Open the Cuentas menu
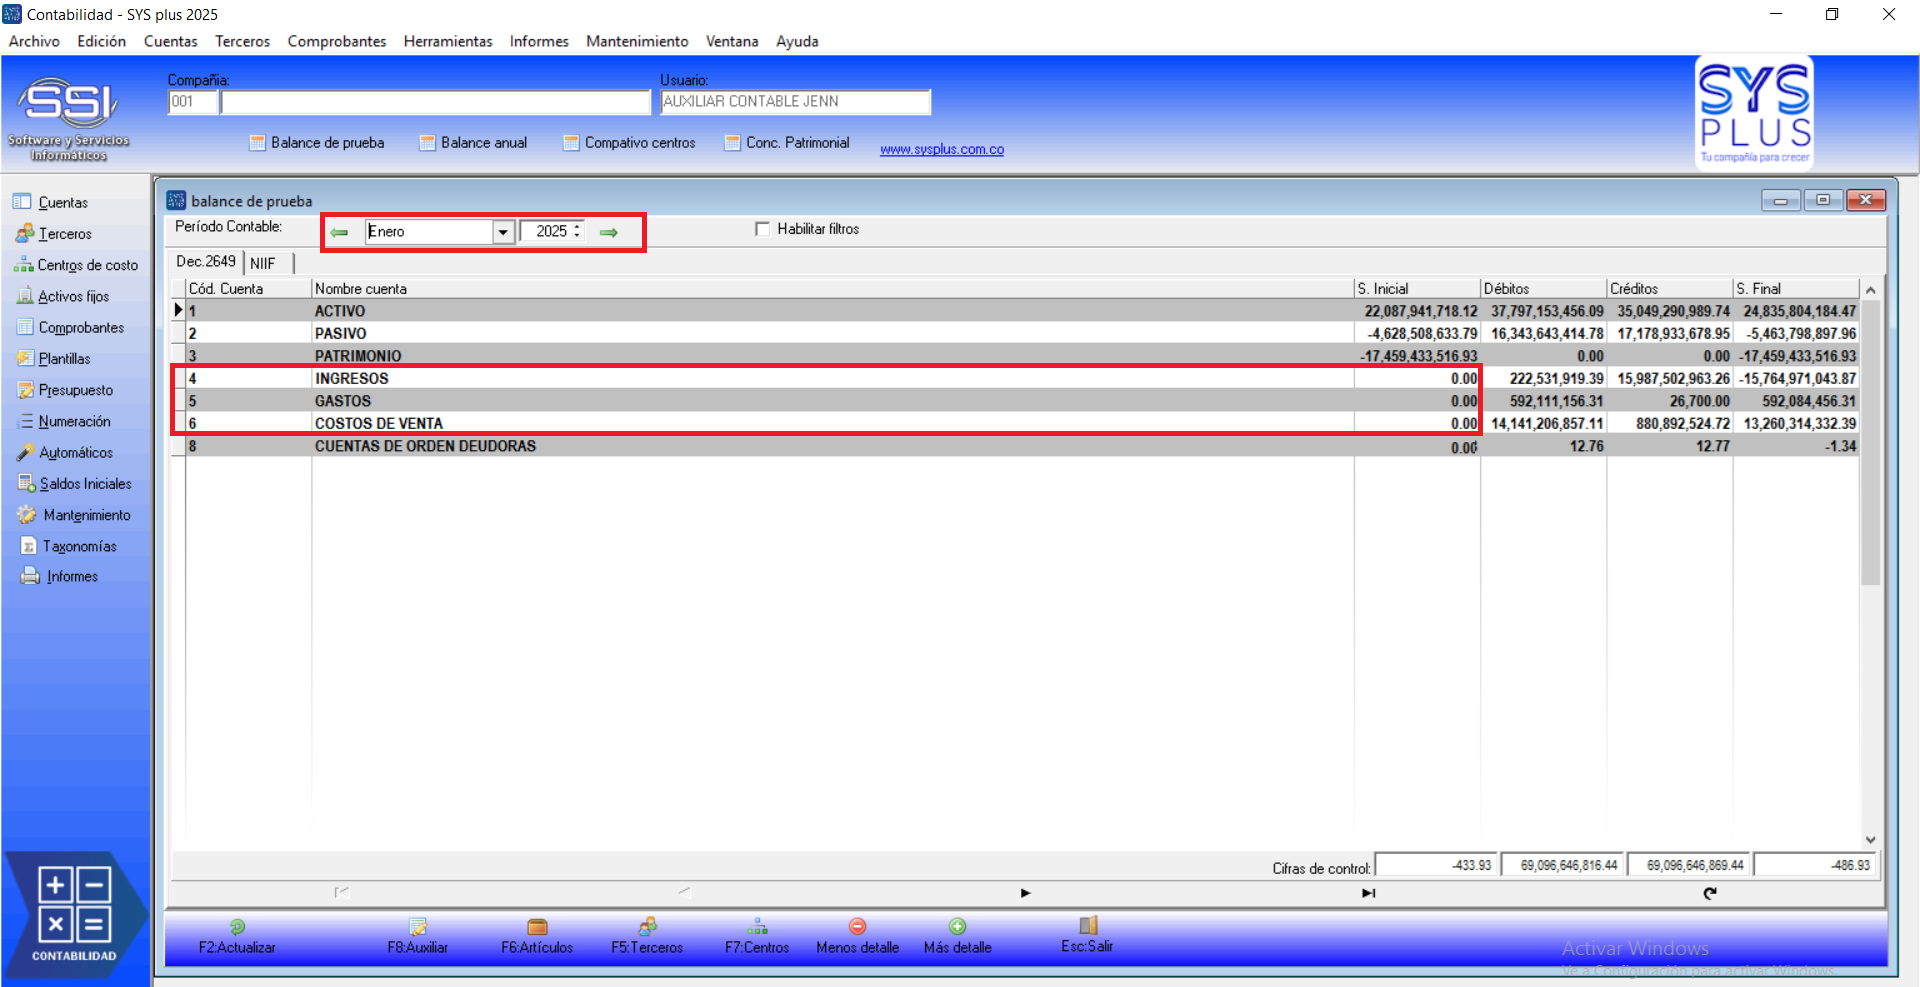The width and height of the screenshot is (1920, 987). pos(171,41)
